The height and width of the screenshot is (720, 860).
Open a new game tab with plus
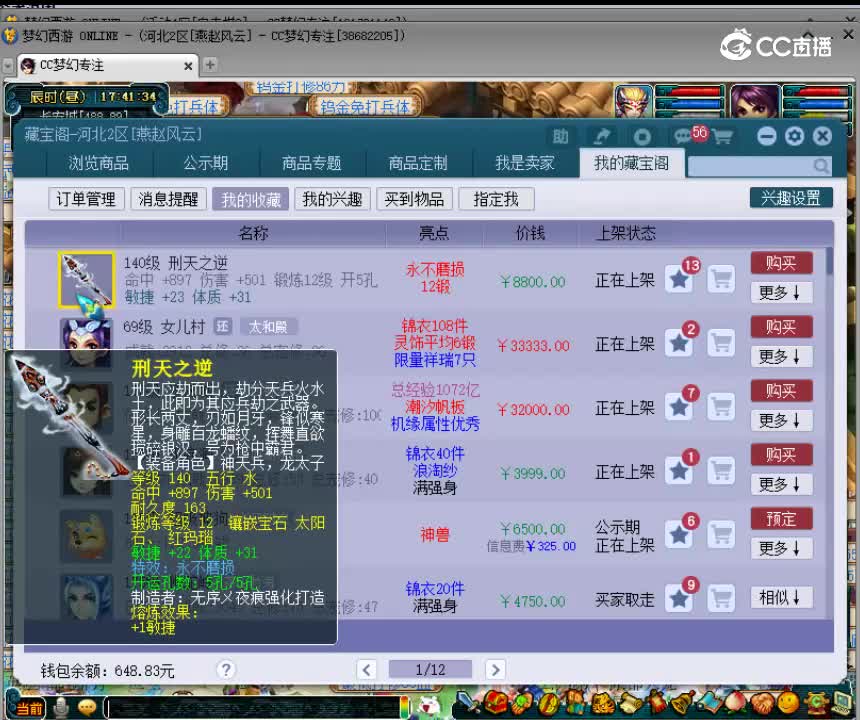[x=210, y=65]
